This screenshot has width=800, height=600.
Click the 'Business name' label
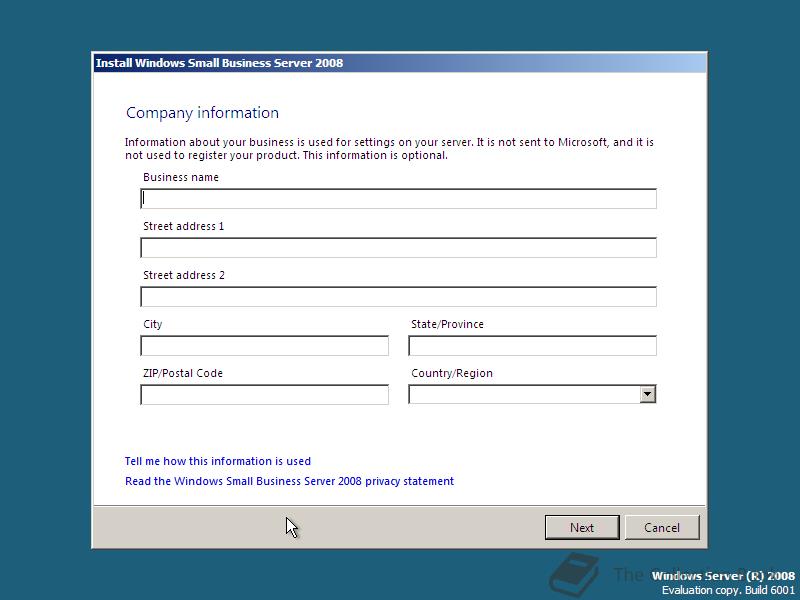tap(181, 177)
